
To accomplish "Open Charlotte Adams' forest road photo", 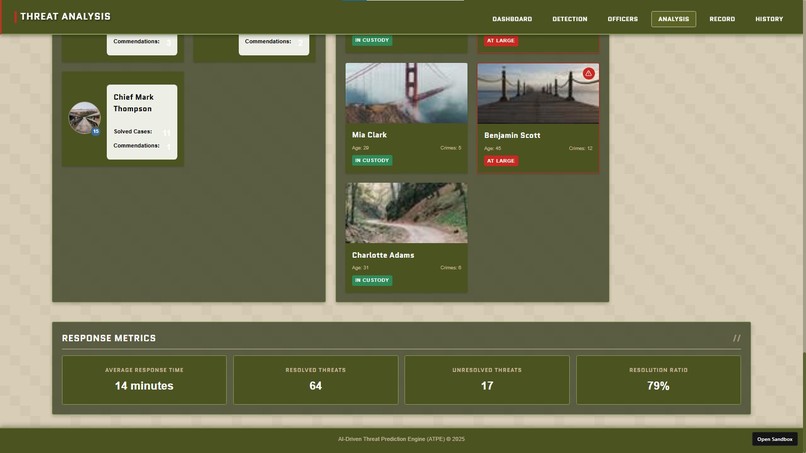I will pyautogui.click(x=406, y=213).
